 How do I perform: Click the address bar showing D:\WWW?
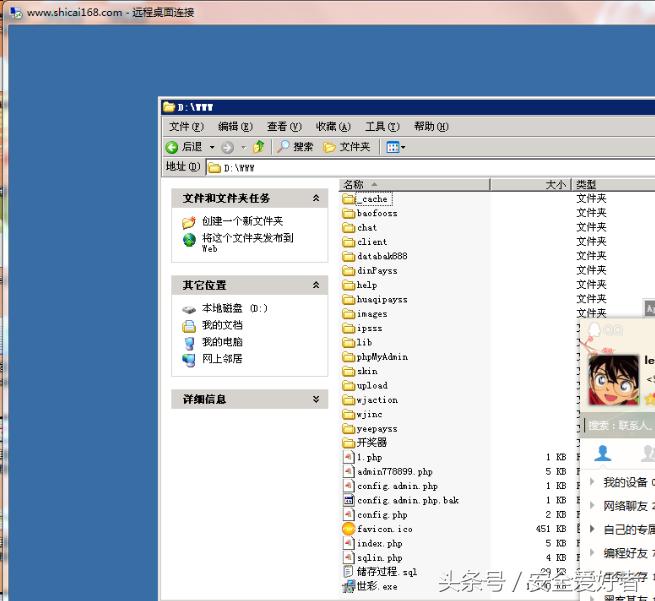pyautogui.click(x=430, y=168)
